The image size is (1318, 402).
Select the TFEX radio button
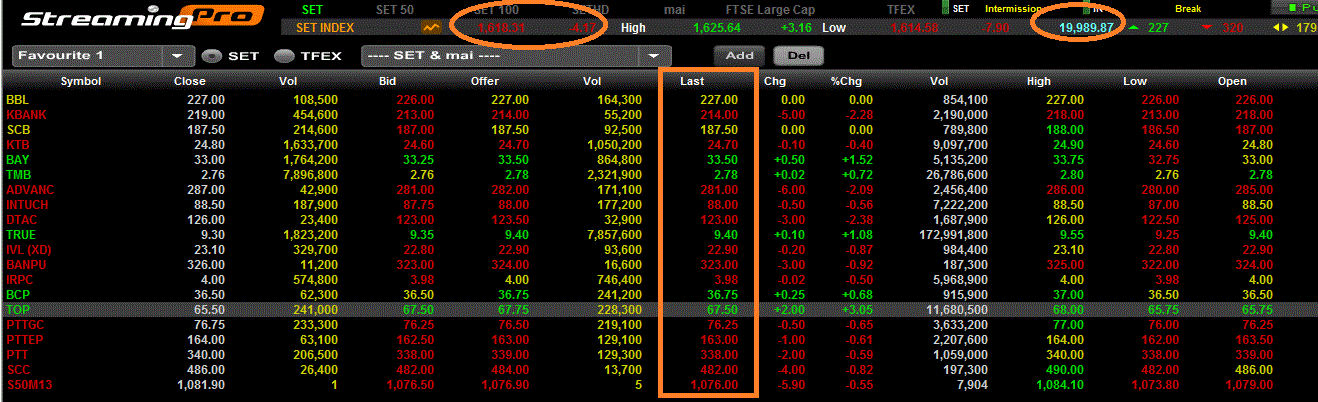pyautogui.click(x=283, y=56)
